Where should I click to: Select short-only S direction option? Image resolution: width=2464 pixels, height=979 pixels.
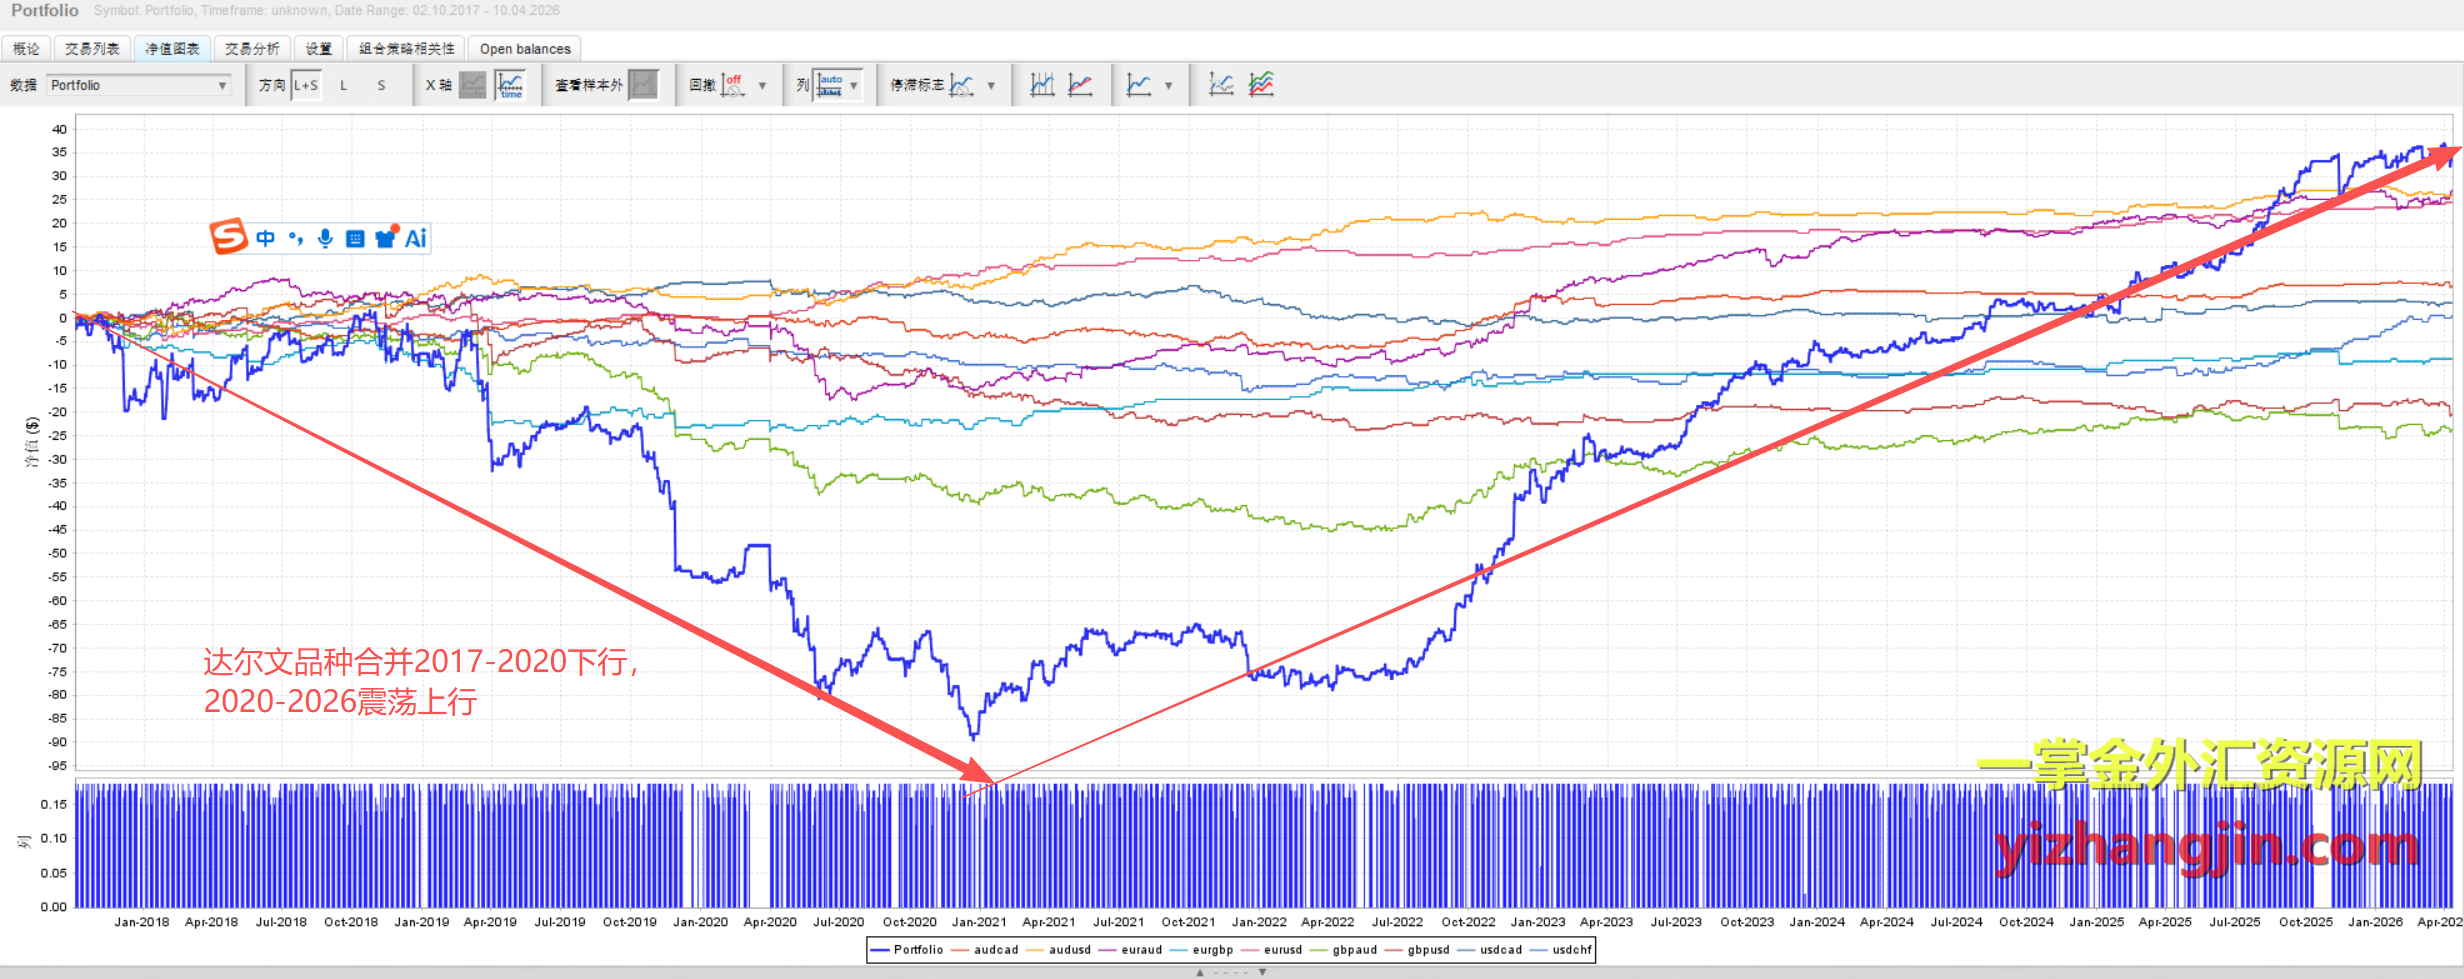[381, 85]
